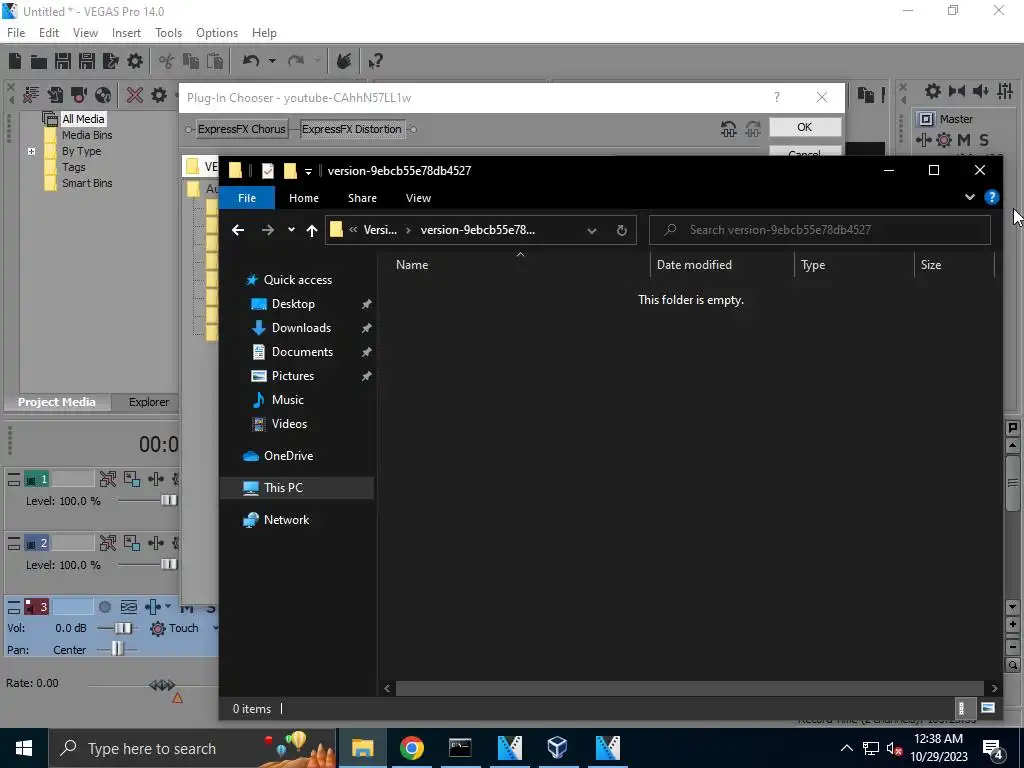Screen dimensions: 1024x768
Task: Open media properties gear in Project Media
Action: point(159,95)
